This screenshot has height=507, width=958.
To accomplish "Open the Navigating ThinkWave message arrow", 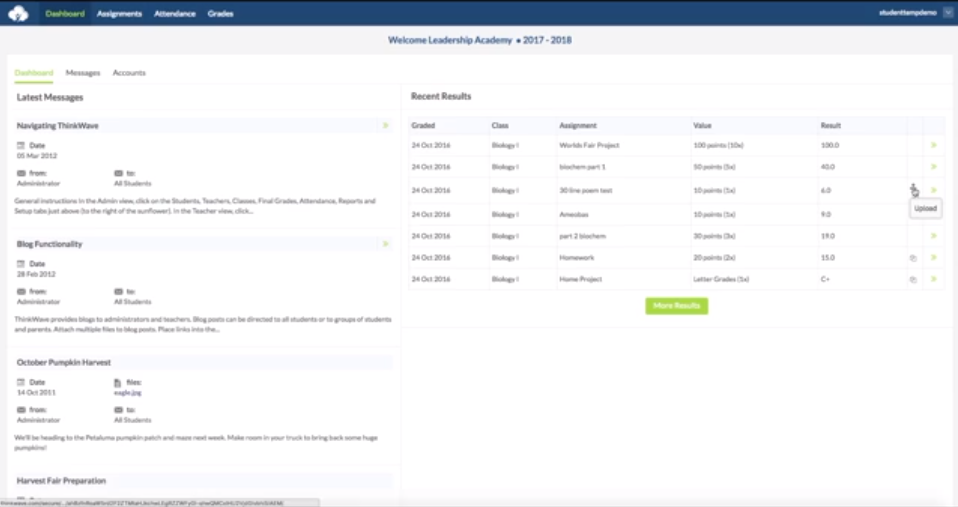I will 385,126.
